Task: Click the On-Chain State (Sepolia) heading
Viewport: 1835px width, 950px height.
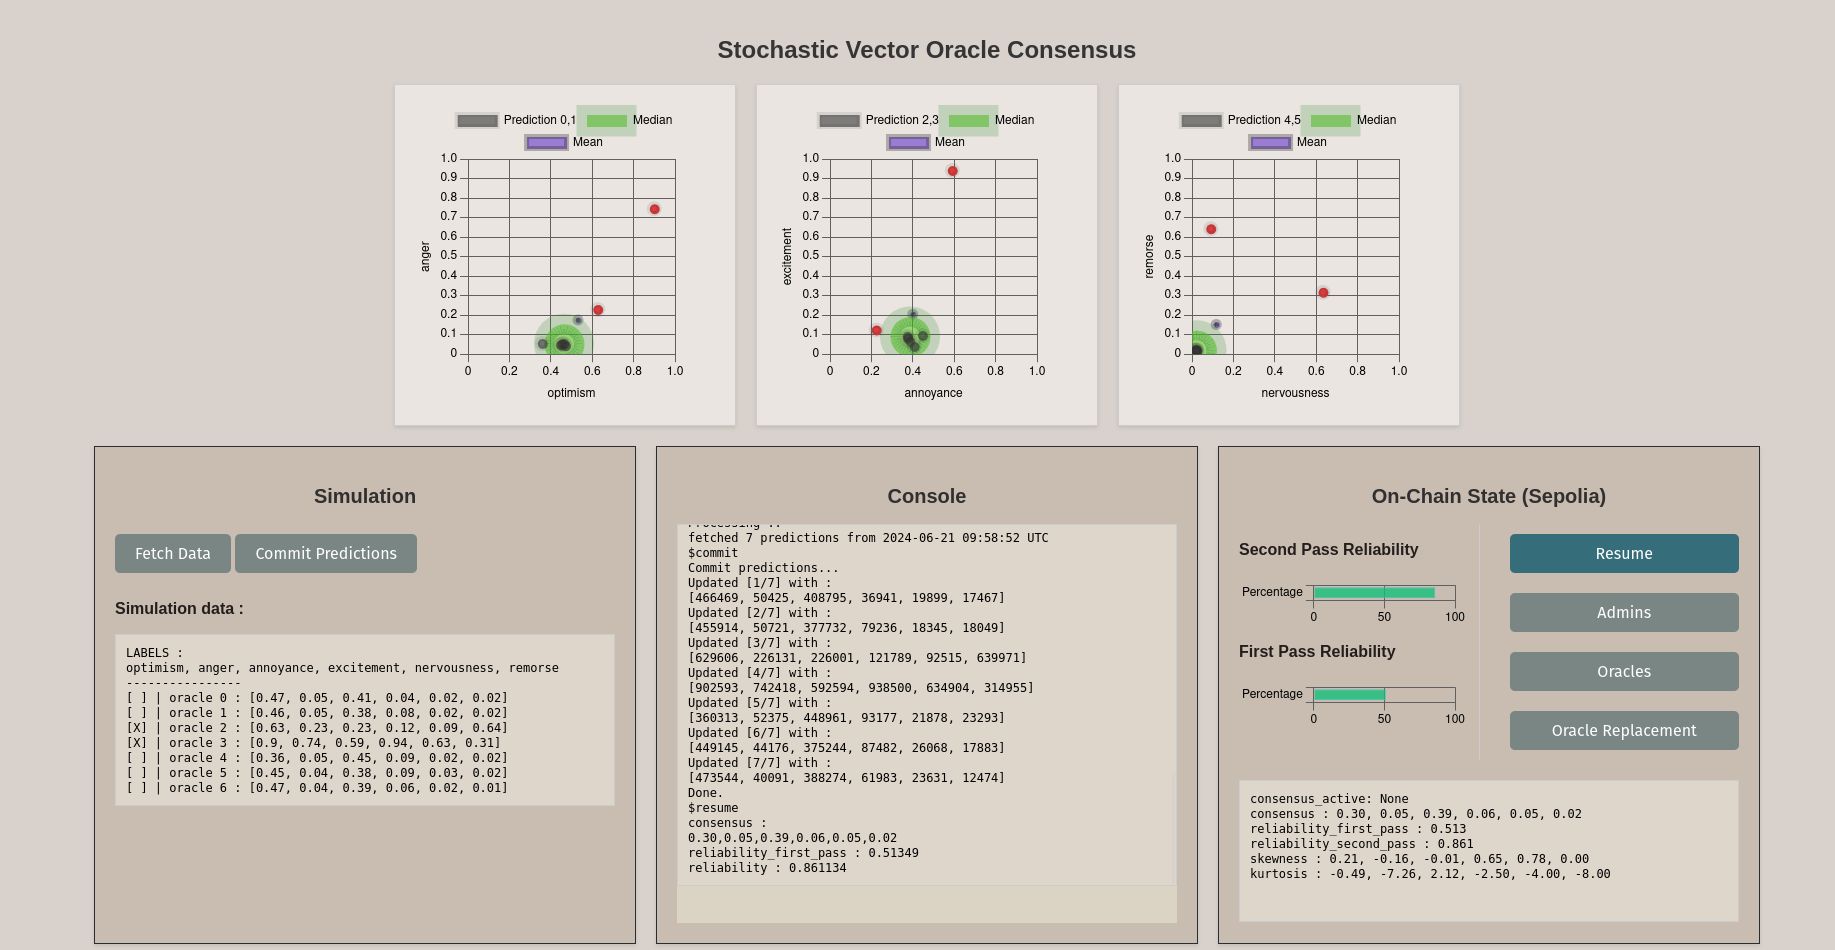Action: pos(1489,496)
